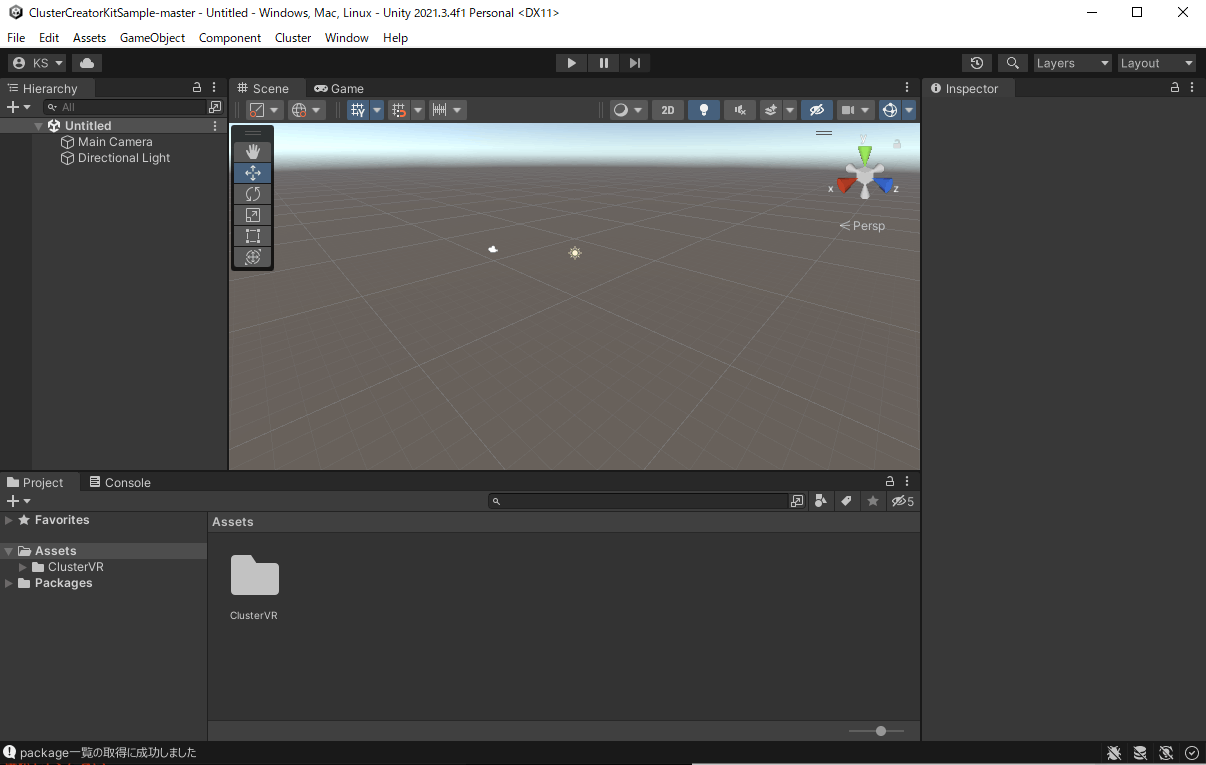The height and width of the screenshot is (765, 1206).
Task: Pause play mode button
Action: pyautogui.click(x=603, y=63)
